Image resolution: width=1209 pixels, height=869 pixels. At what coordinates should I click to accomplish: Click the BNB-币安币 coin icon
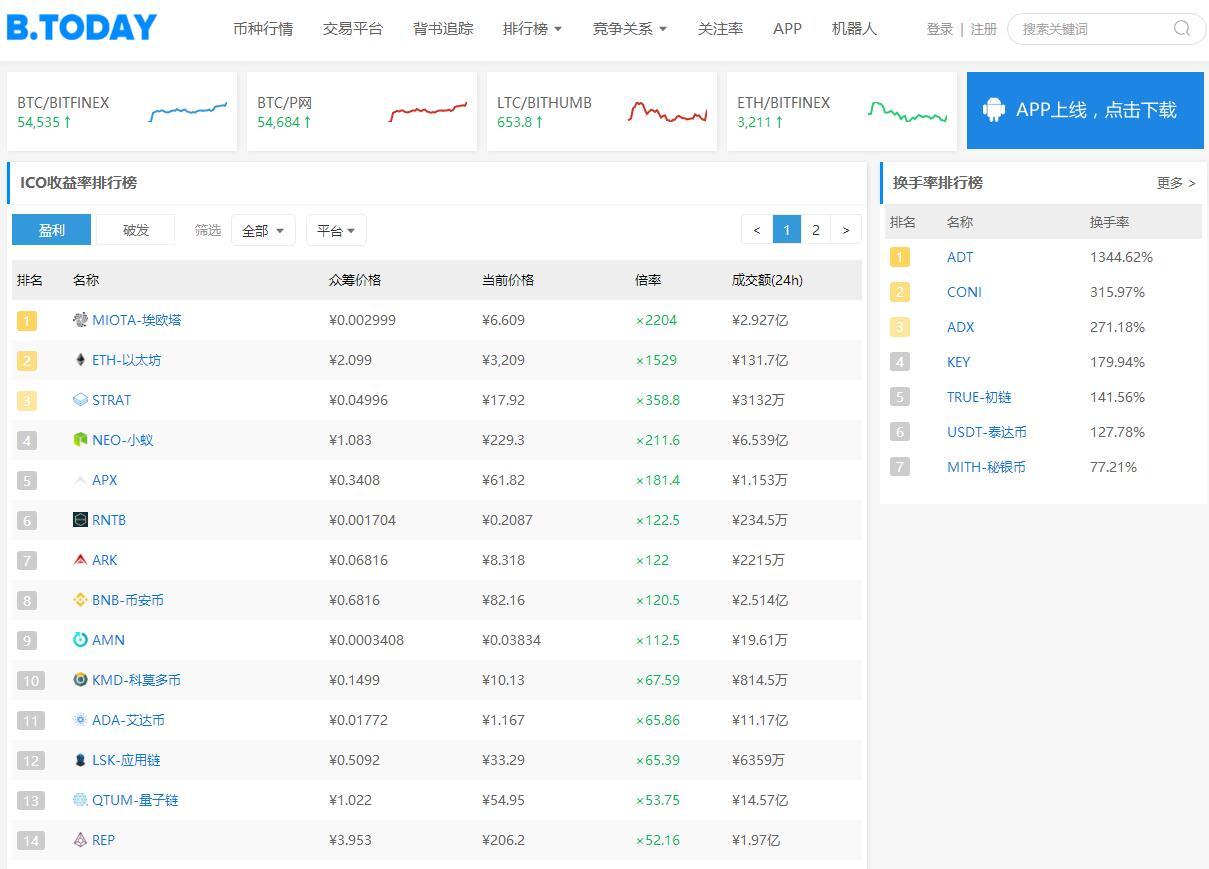tap(79, 600)
